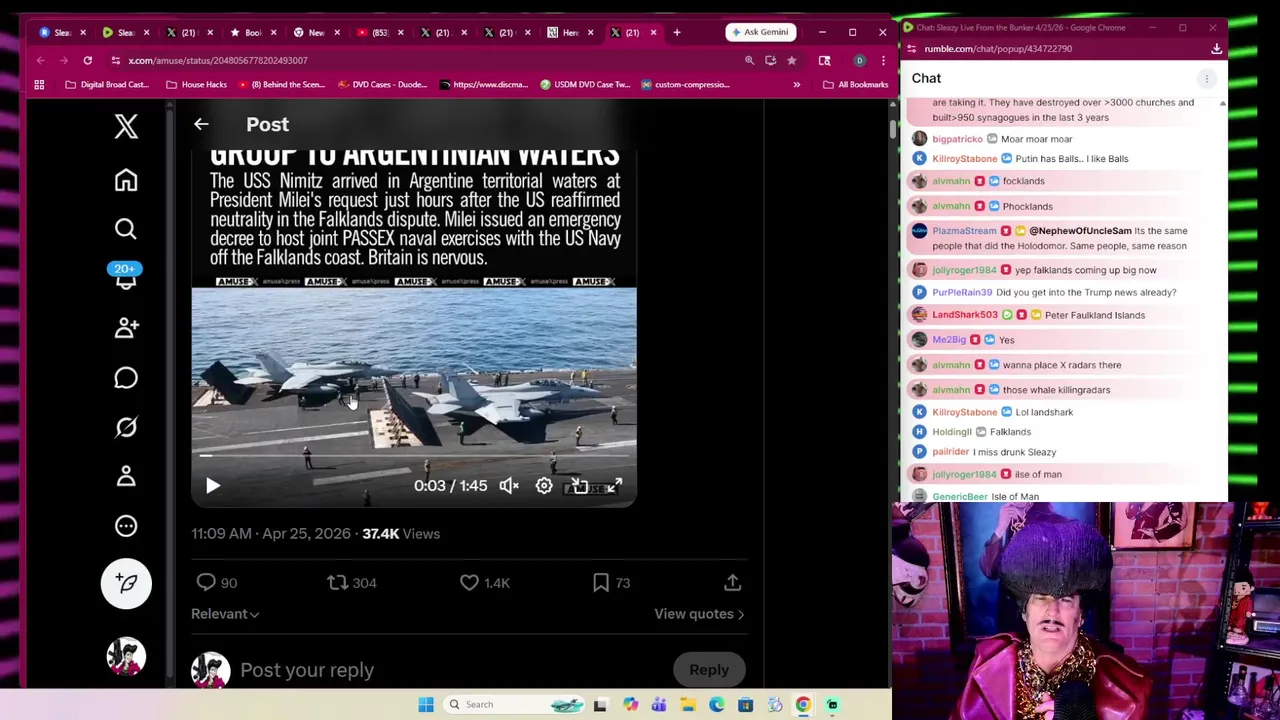Expand the Relevant sort dropdown
Viewport: 1280px width, 720px height.
pos(225,614)
